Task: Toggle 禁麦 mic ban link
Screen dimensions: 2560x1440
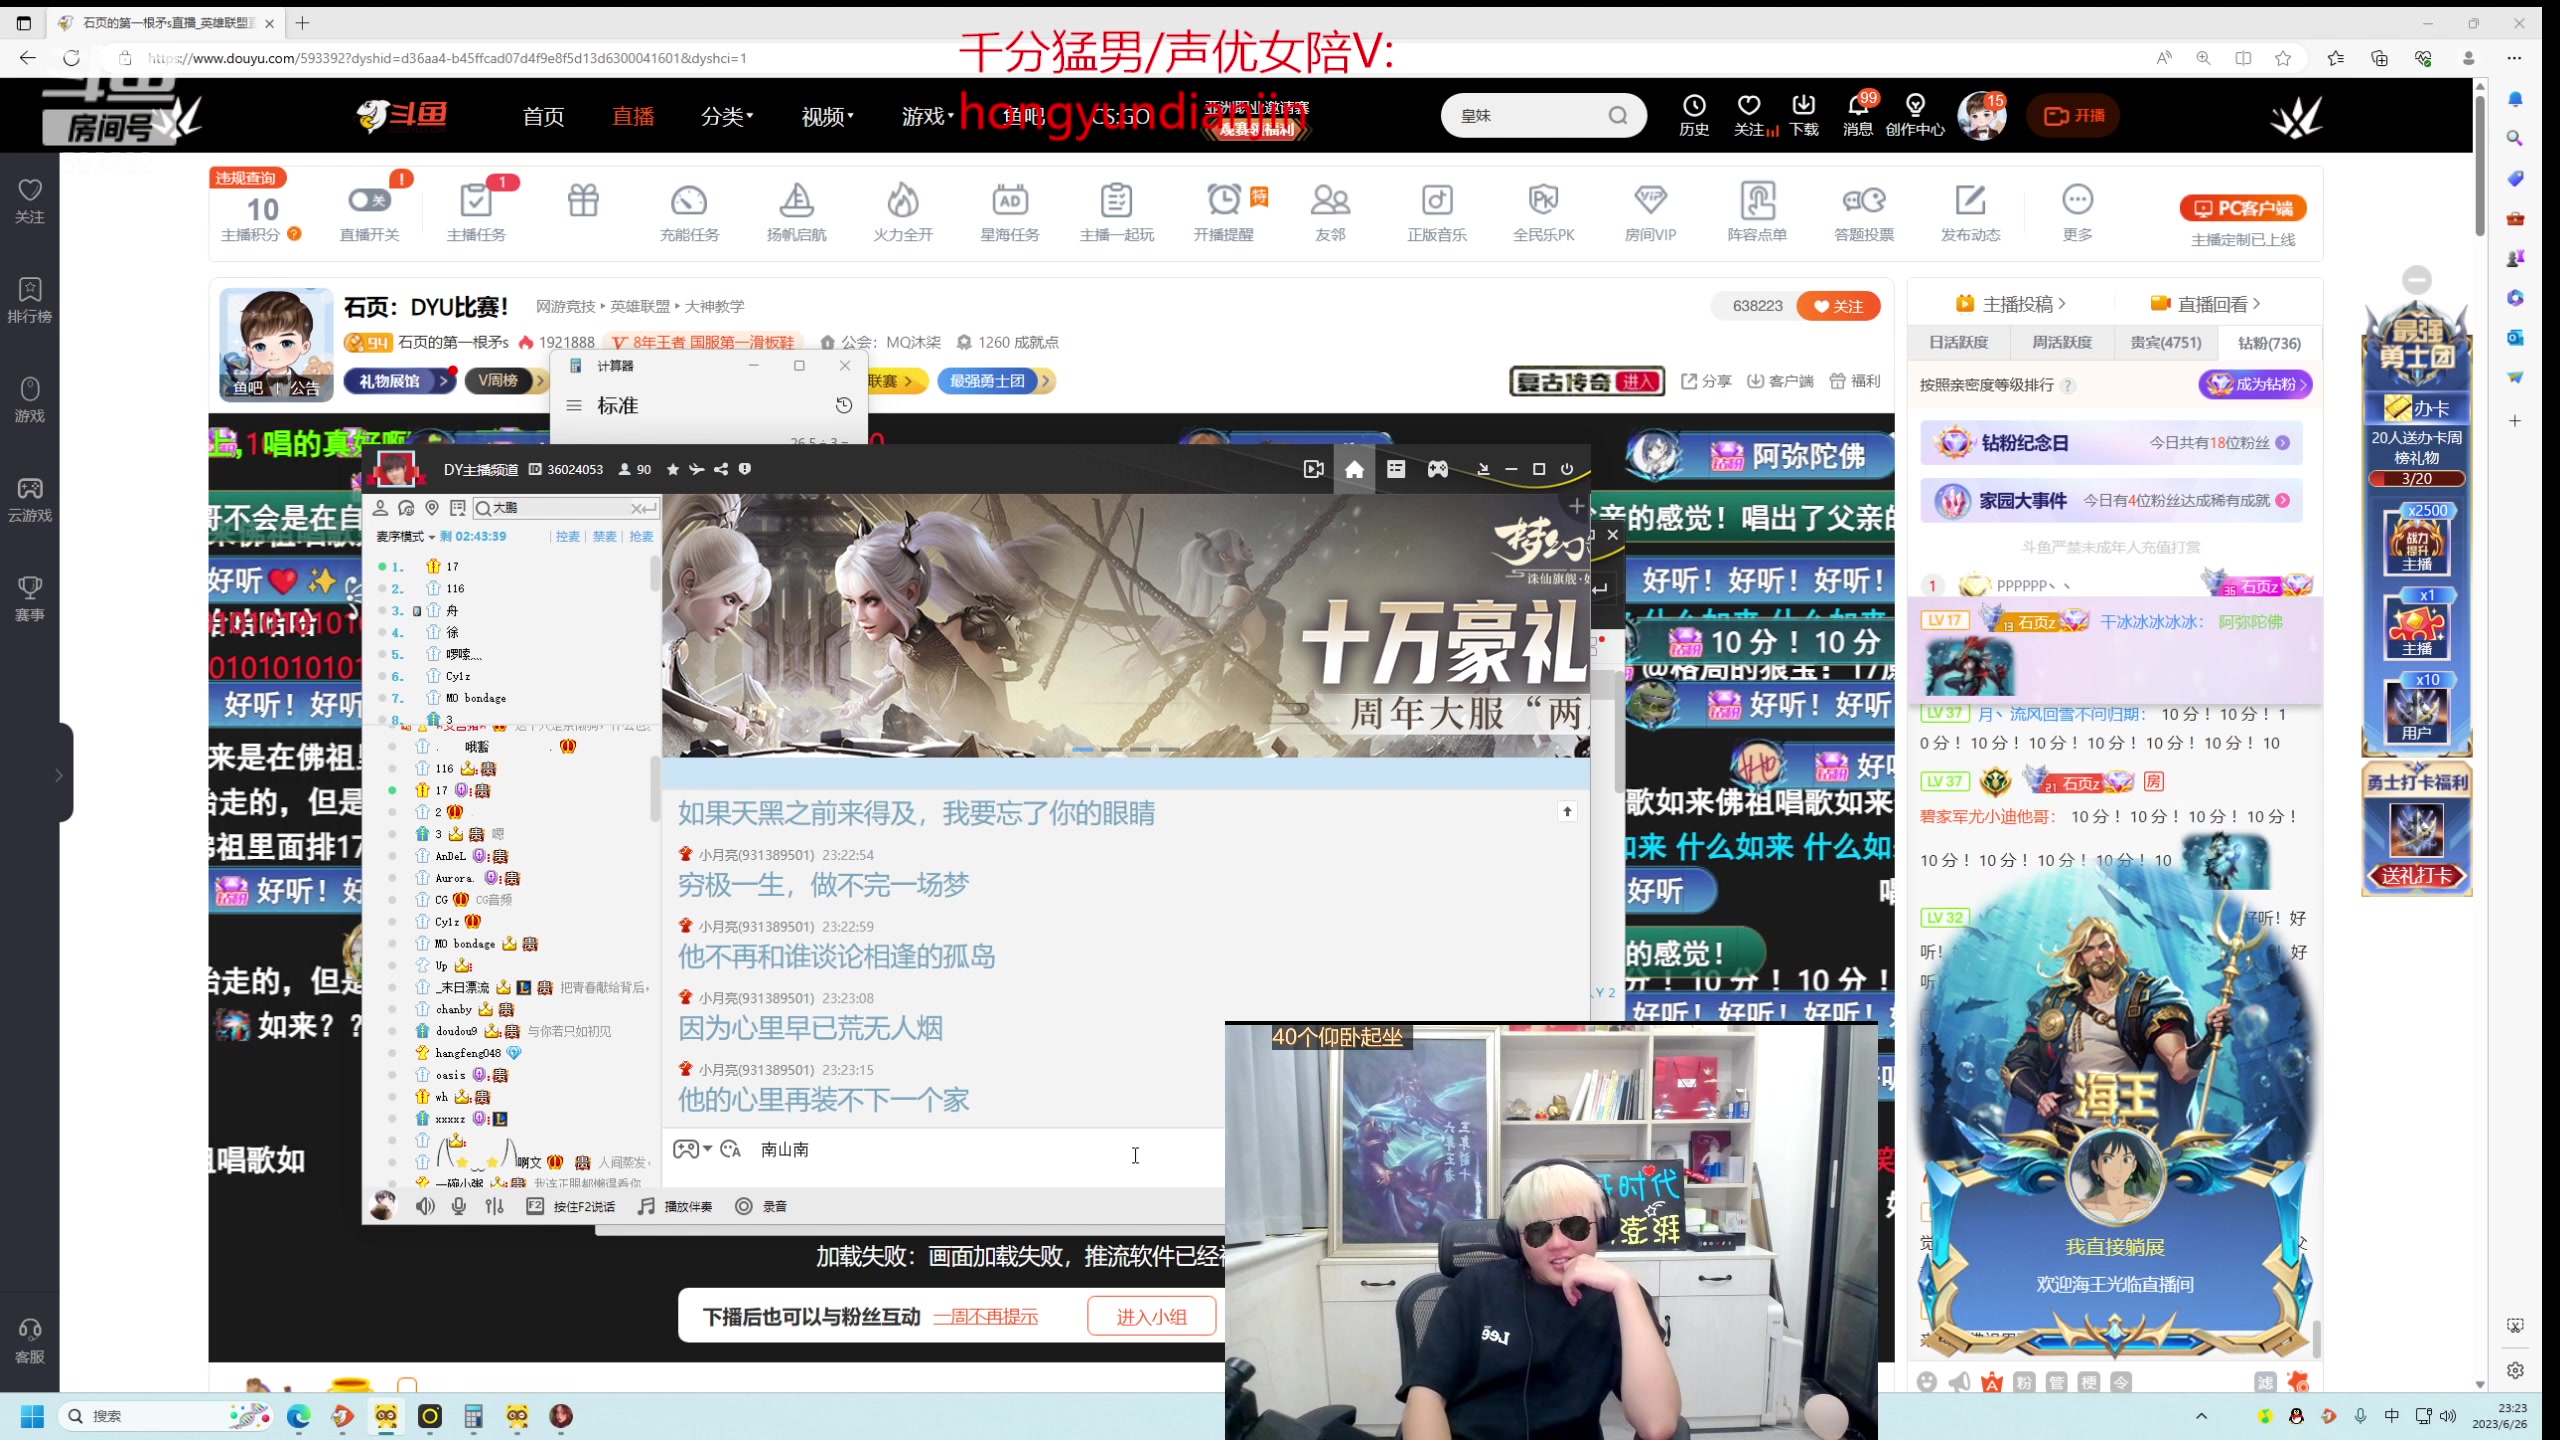Action: coord(604,537)
